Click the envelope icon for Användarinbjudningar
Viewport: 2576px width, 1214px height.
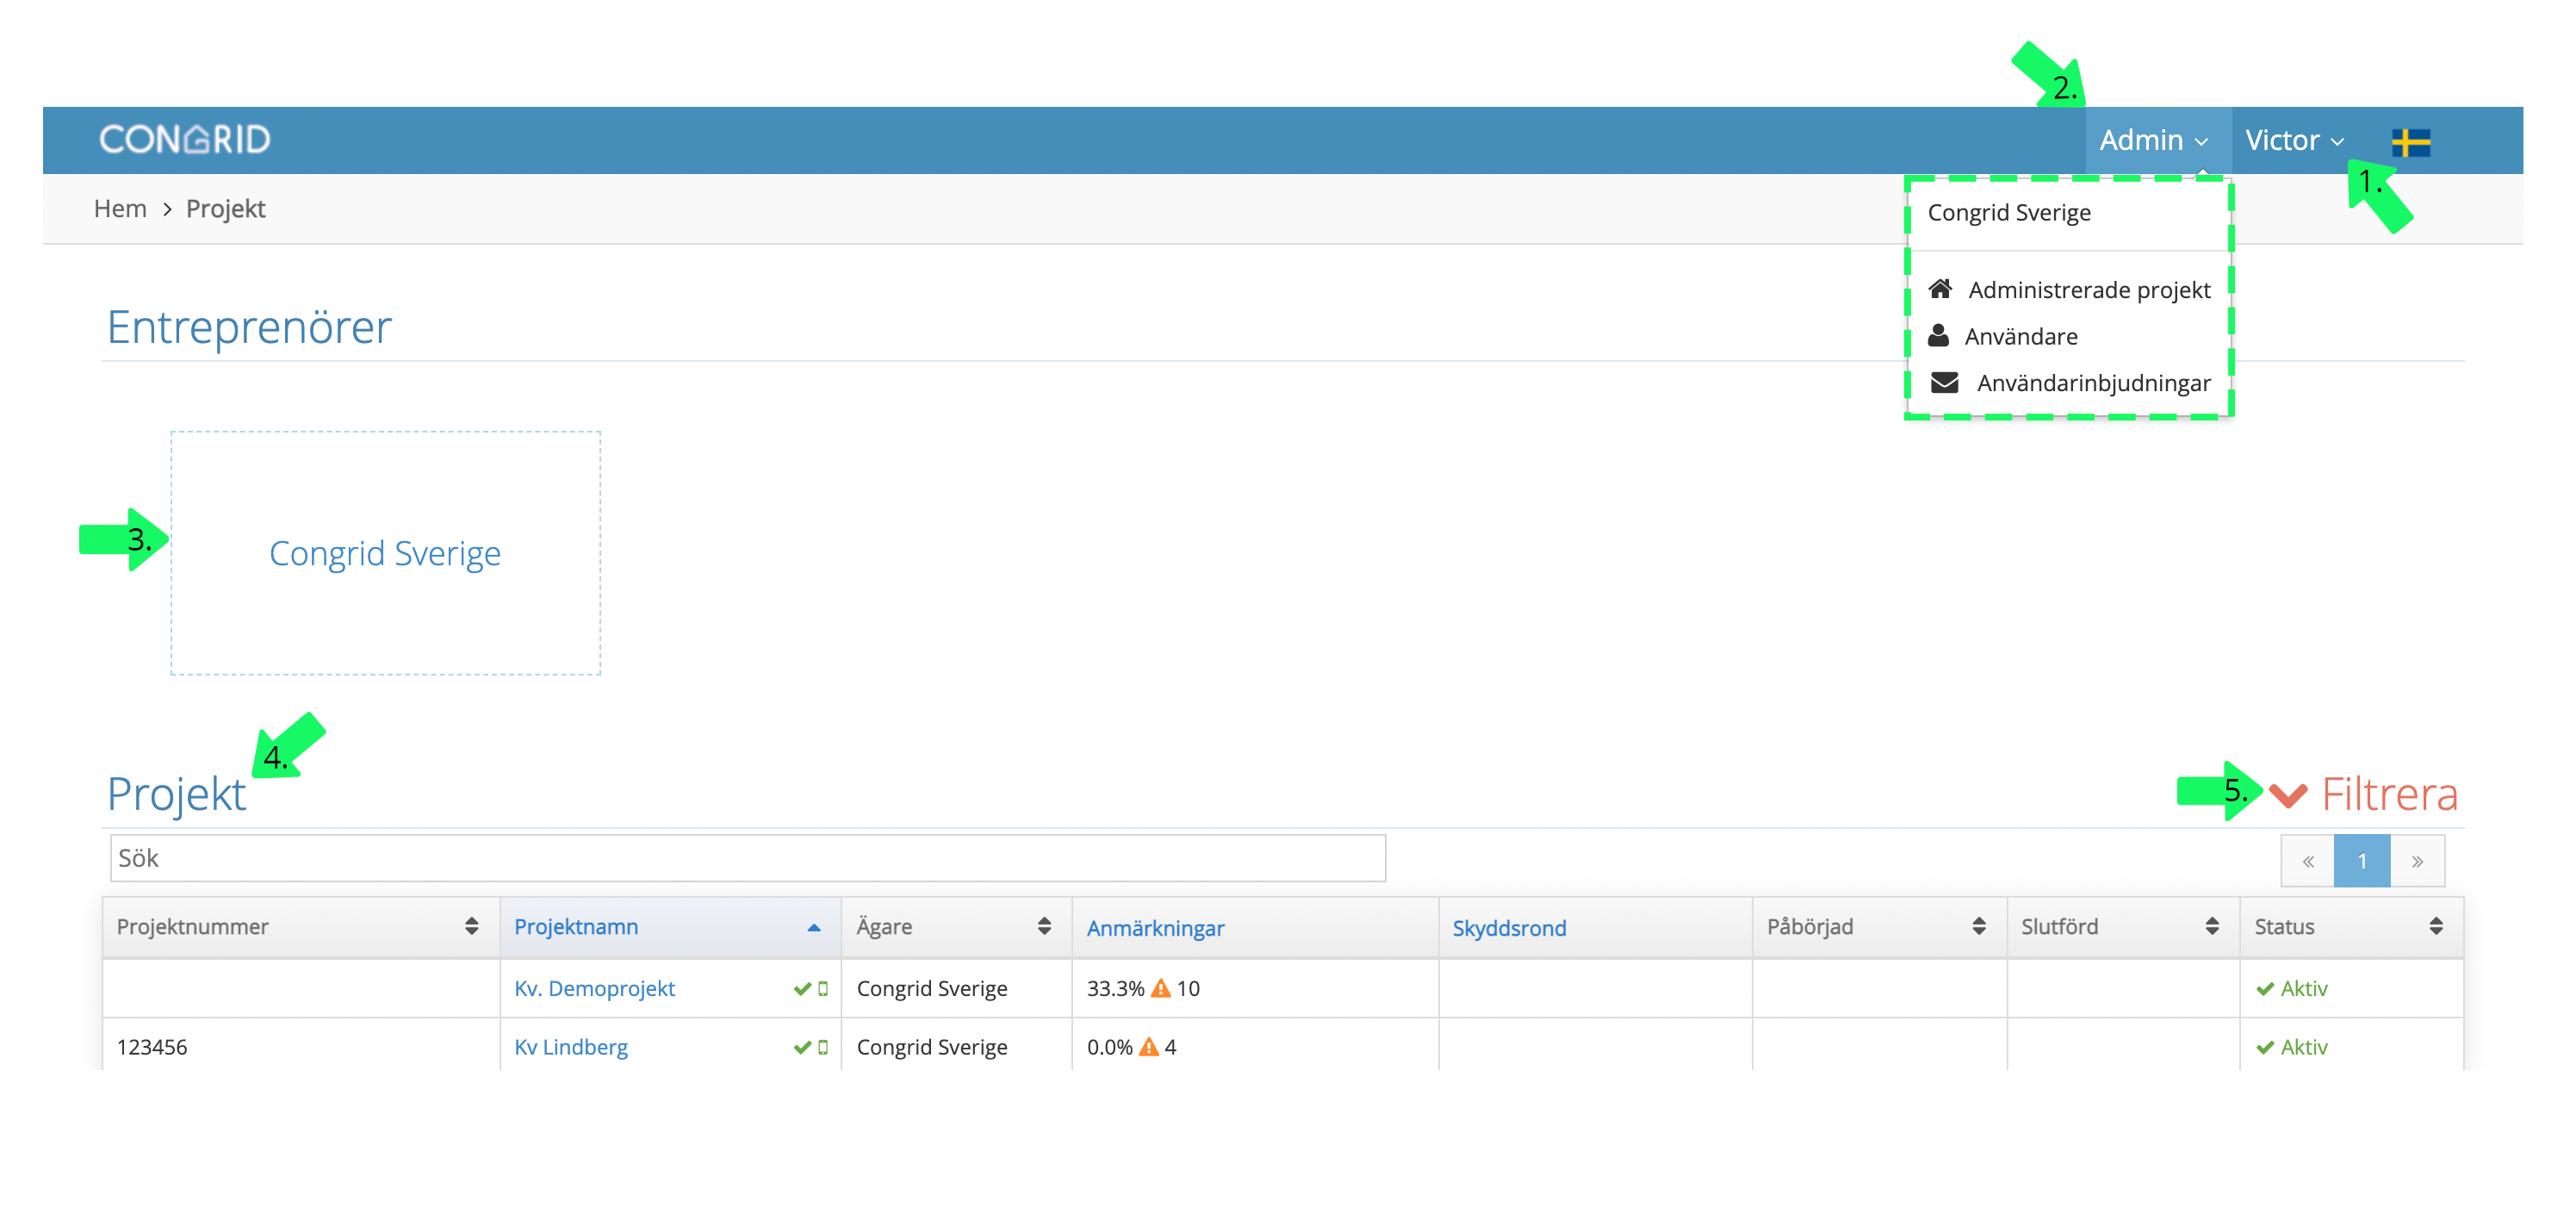tap(1944, 382)
